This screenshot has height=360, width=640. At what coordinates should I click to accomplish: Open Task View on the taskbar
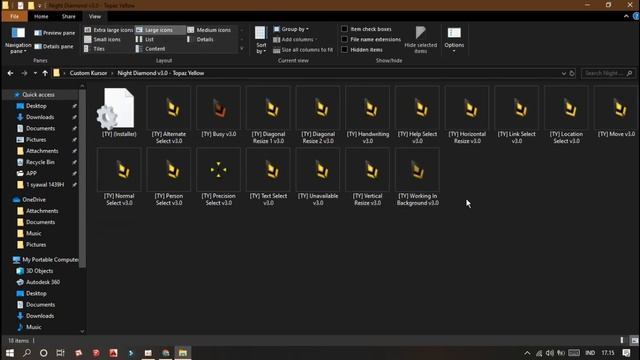pyautogui.click(x=60, y=353)
